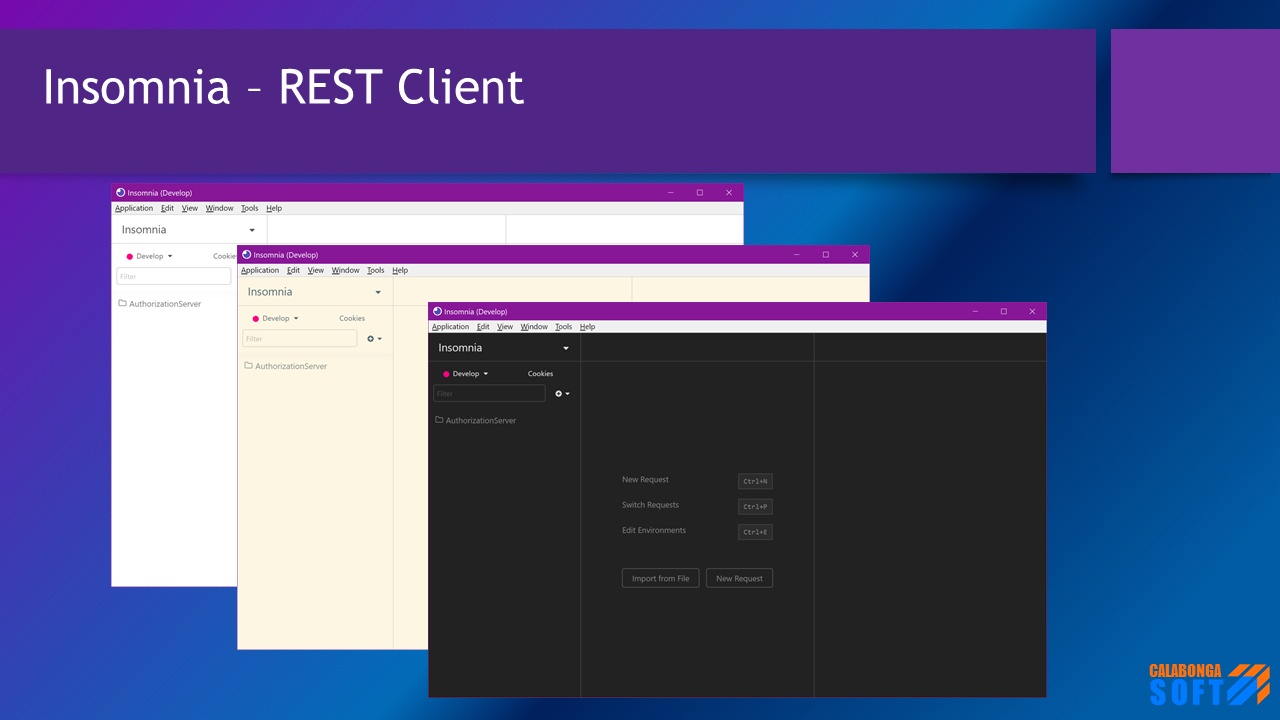
Task: Click the Ctrl+P shortcut hint
Action: (755, 506)
